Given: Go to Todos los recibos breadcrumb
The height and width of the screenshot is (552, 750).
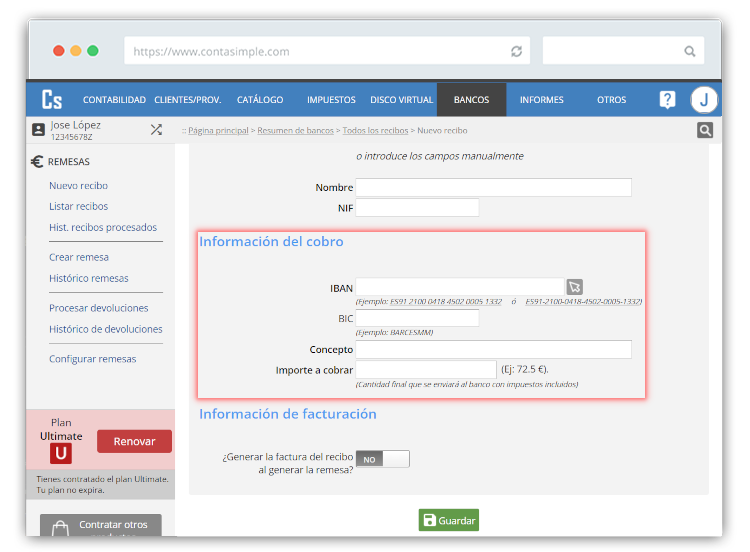Looking at the screenshot, I should click(x=375, y=131).
